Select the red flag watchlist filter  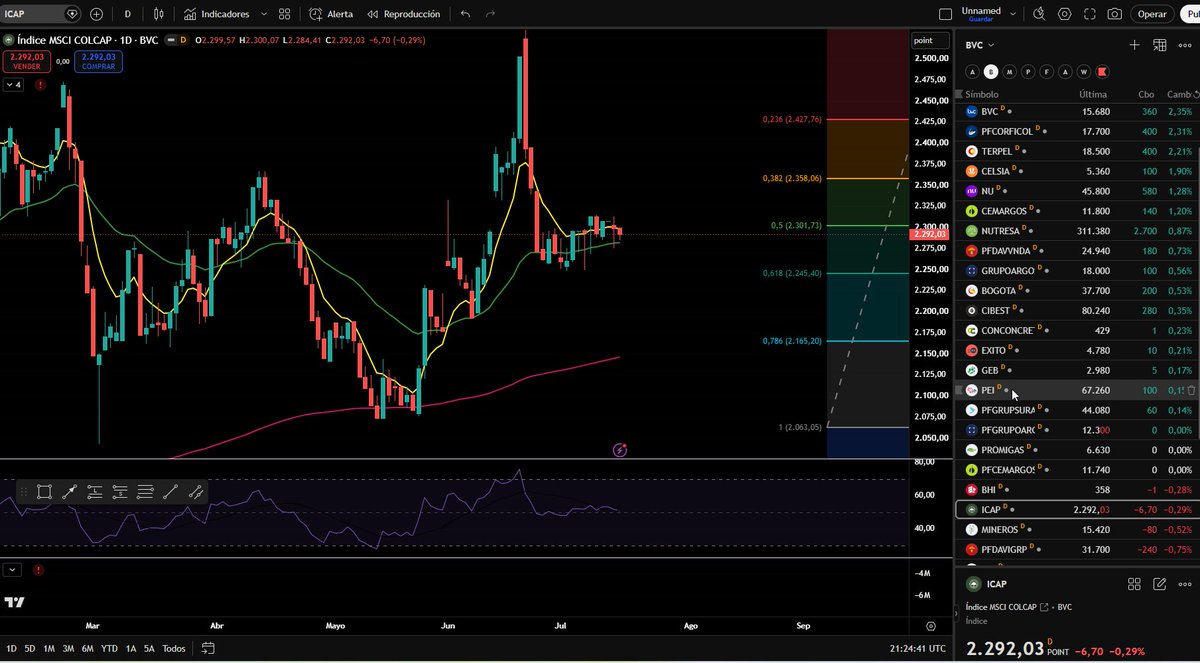(x=1101, y=72)
